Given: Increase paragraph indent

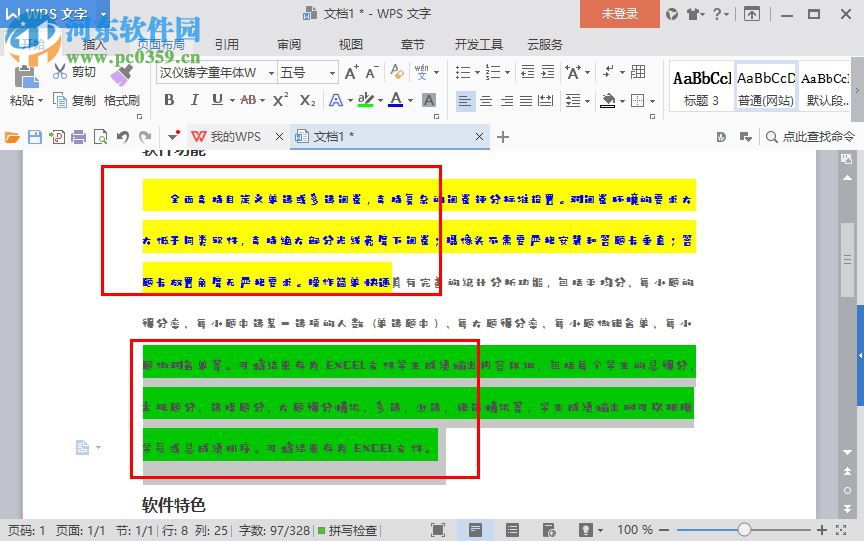Looking at the screenshot, I should pyautogui.click(x=548, y=72).
